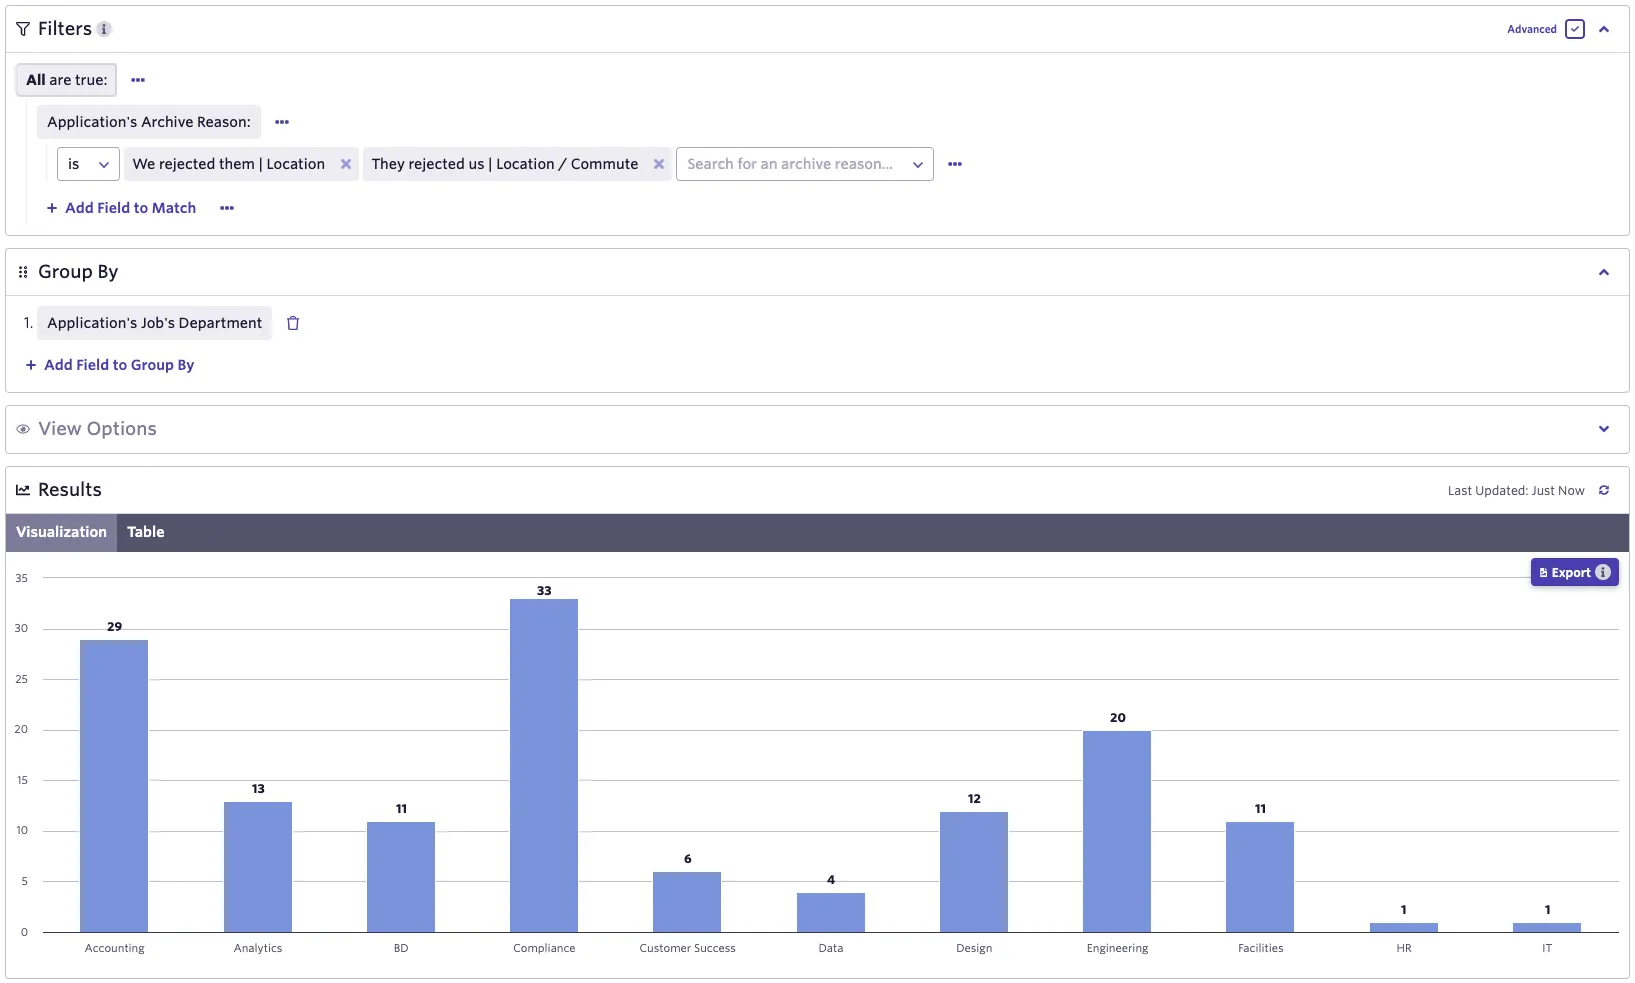
Task: Click the Filters info icon
Action: click(104, 29)
